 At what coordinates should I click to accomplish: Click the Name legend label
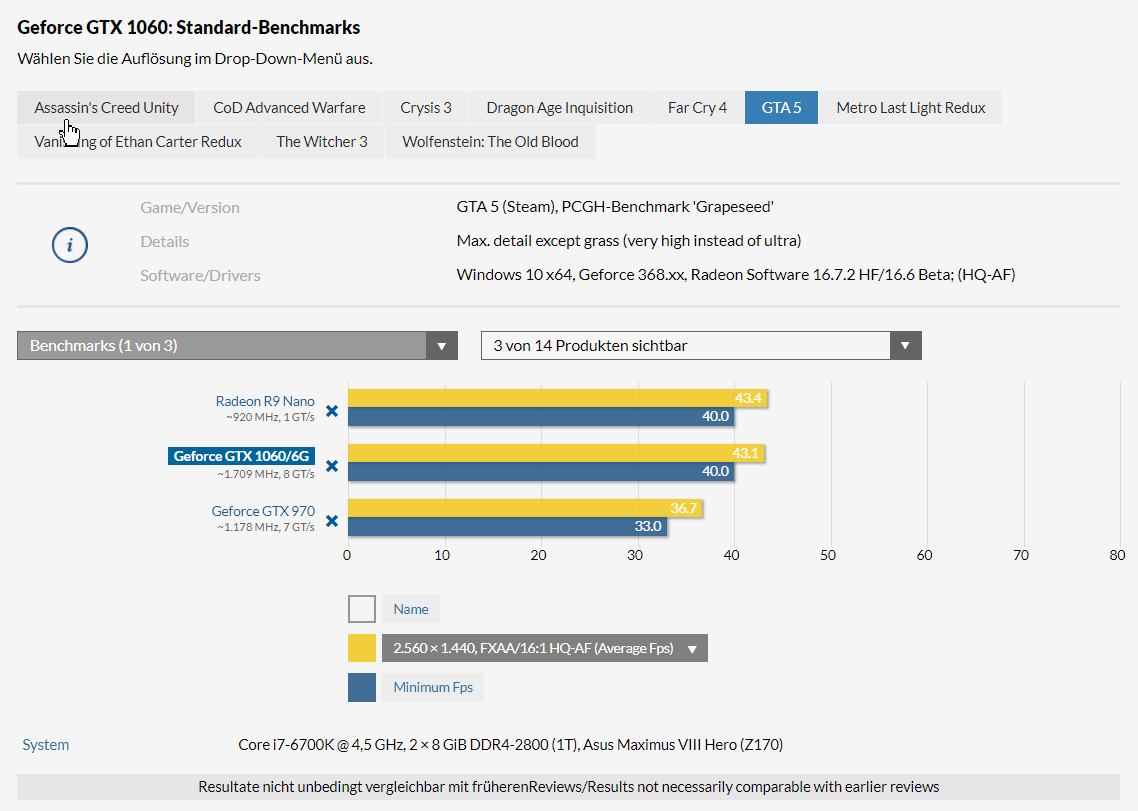tap(411, 609)
